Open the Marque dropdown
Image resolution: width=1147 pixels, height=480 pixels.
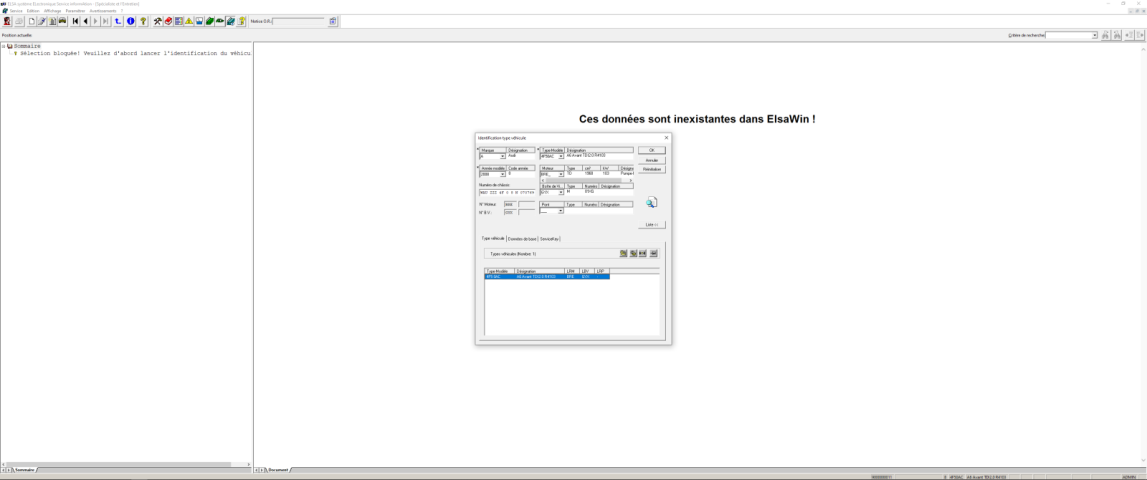click(x=503, y=156)
